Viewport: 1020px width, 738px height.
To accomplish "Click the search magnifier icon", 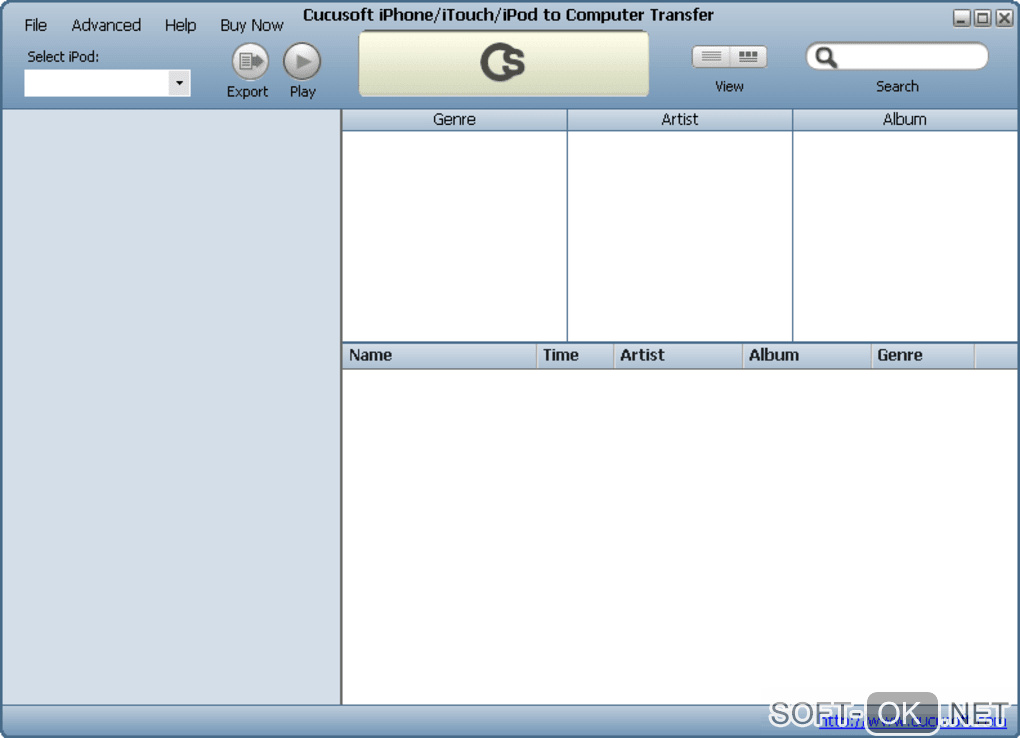I will (x=825, y=57).
